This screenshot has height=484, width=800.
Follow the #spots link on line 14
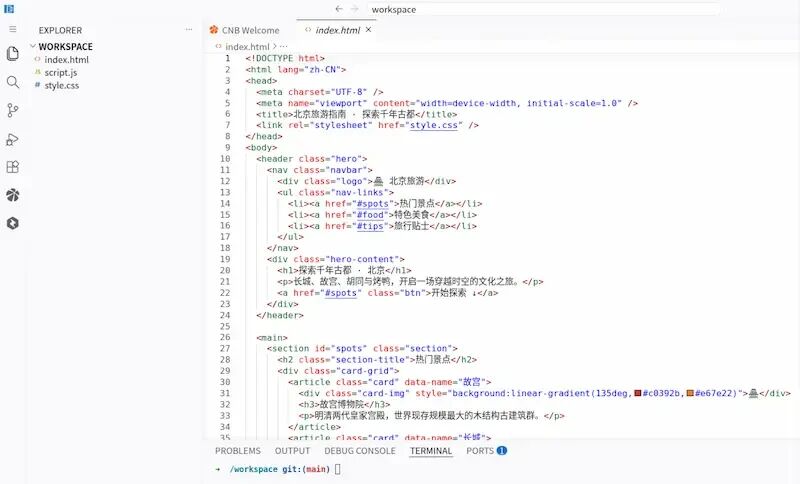click(x=372, y=203)
